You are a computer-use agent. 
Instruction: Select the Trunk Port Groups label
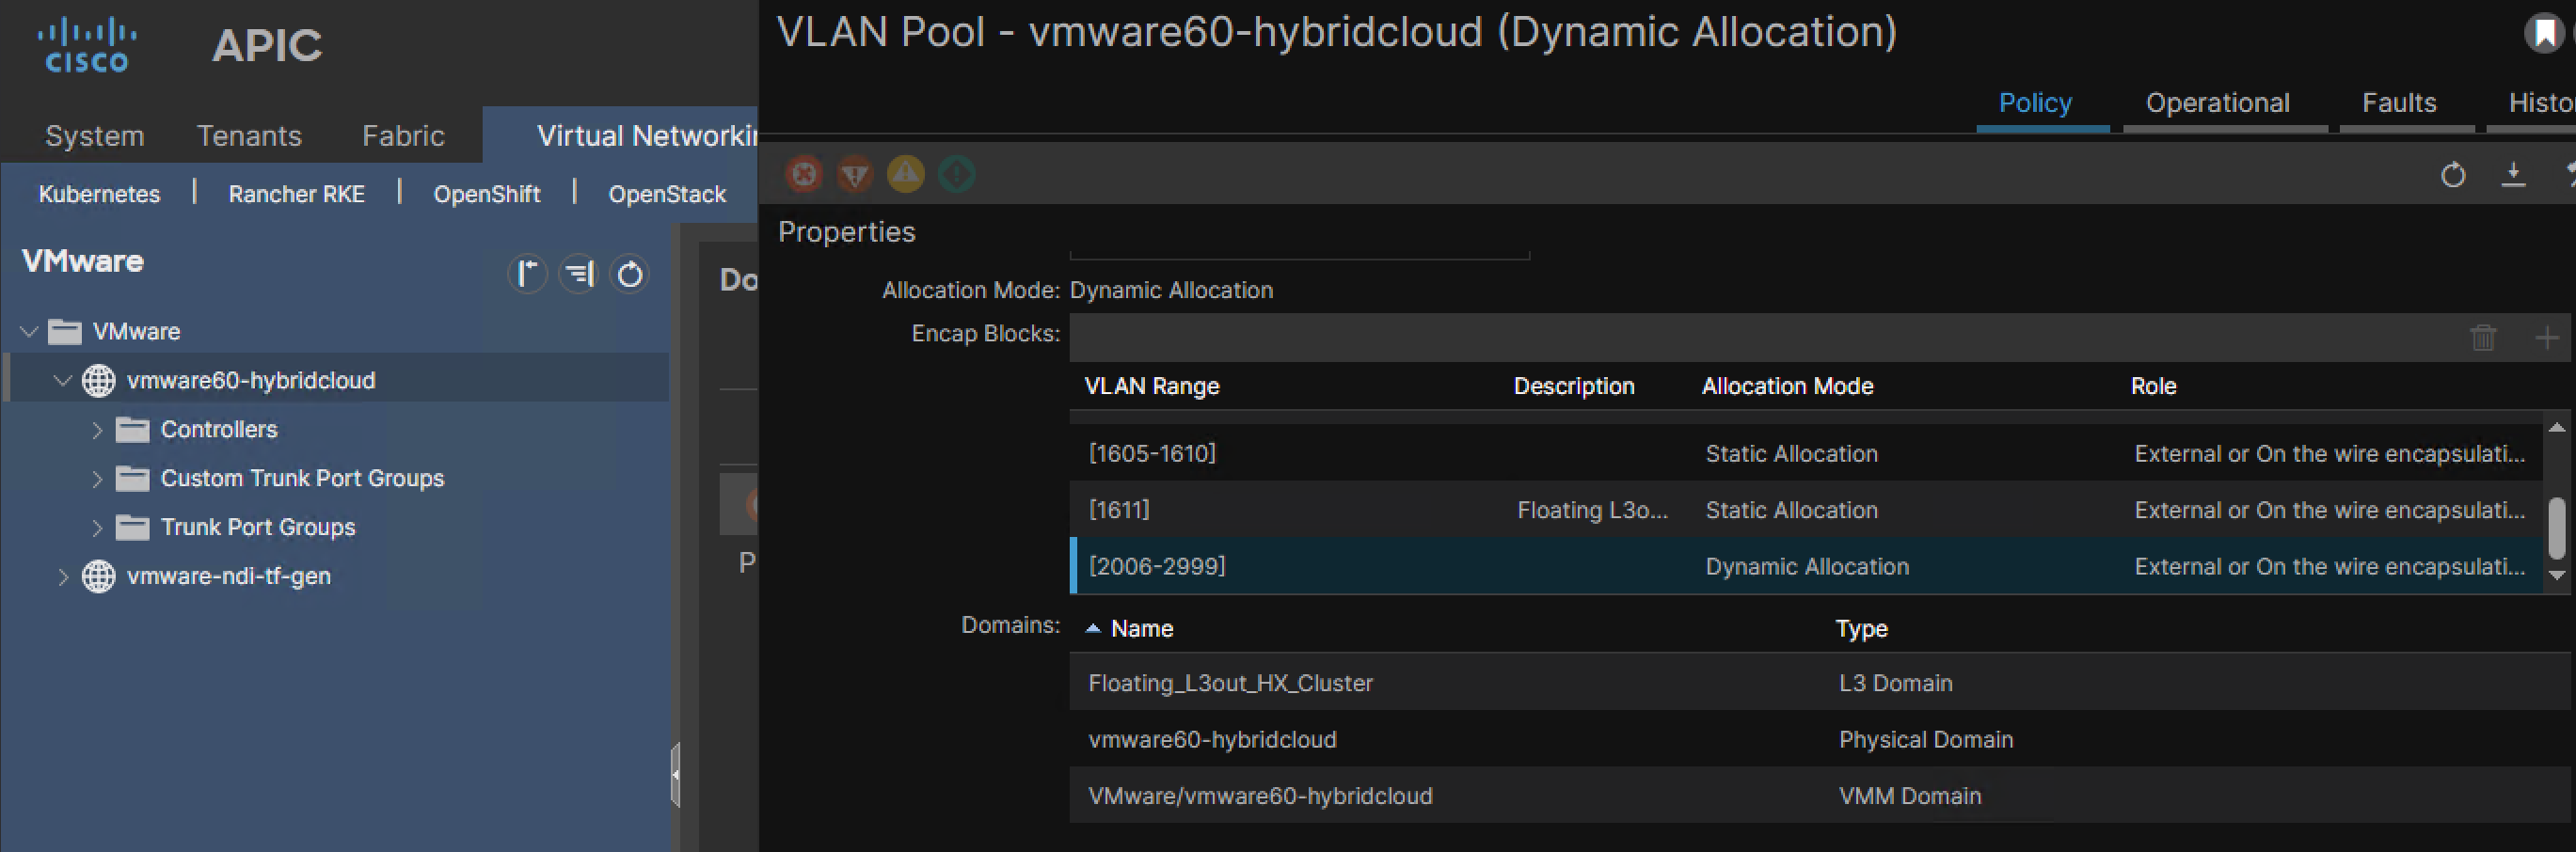tap(258, 527)
